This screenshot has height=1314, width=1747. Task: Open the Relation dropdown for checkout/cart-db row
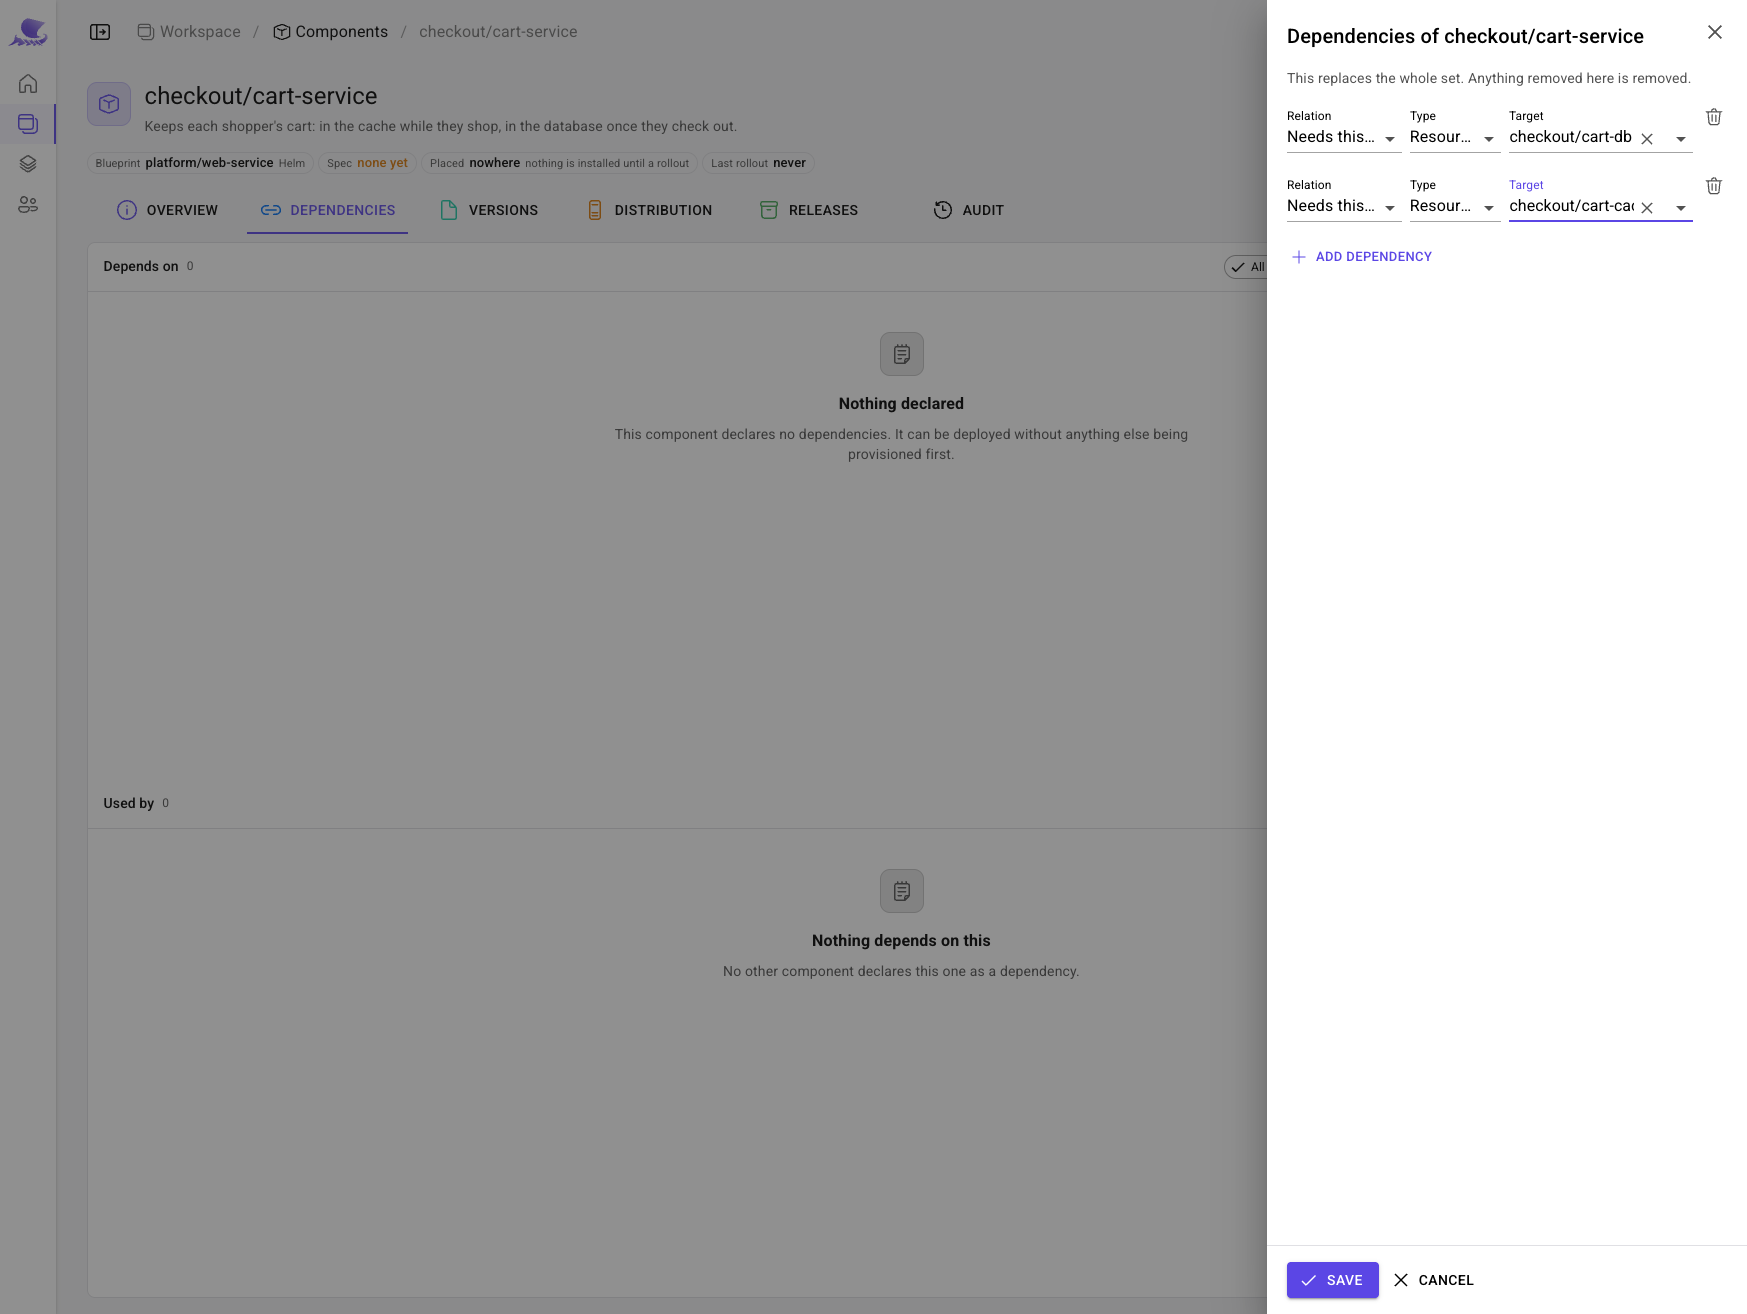pyautogui.click(x=1344, y=138)
